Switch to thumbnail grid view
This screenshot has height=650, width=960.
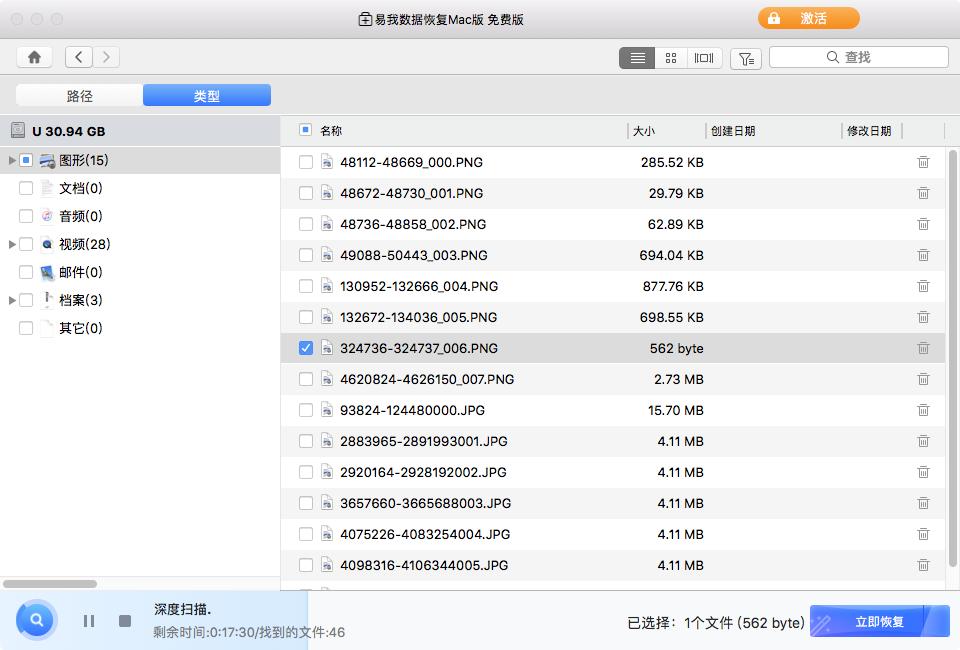[x=671, y=57]
